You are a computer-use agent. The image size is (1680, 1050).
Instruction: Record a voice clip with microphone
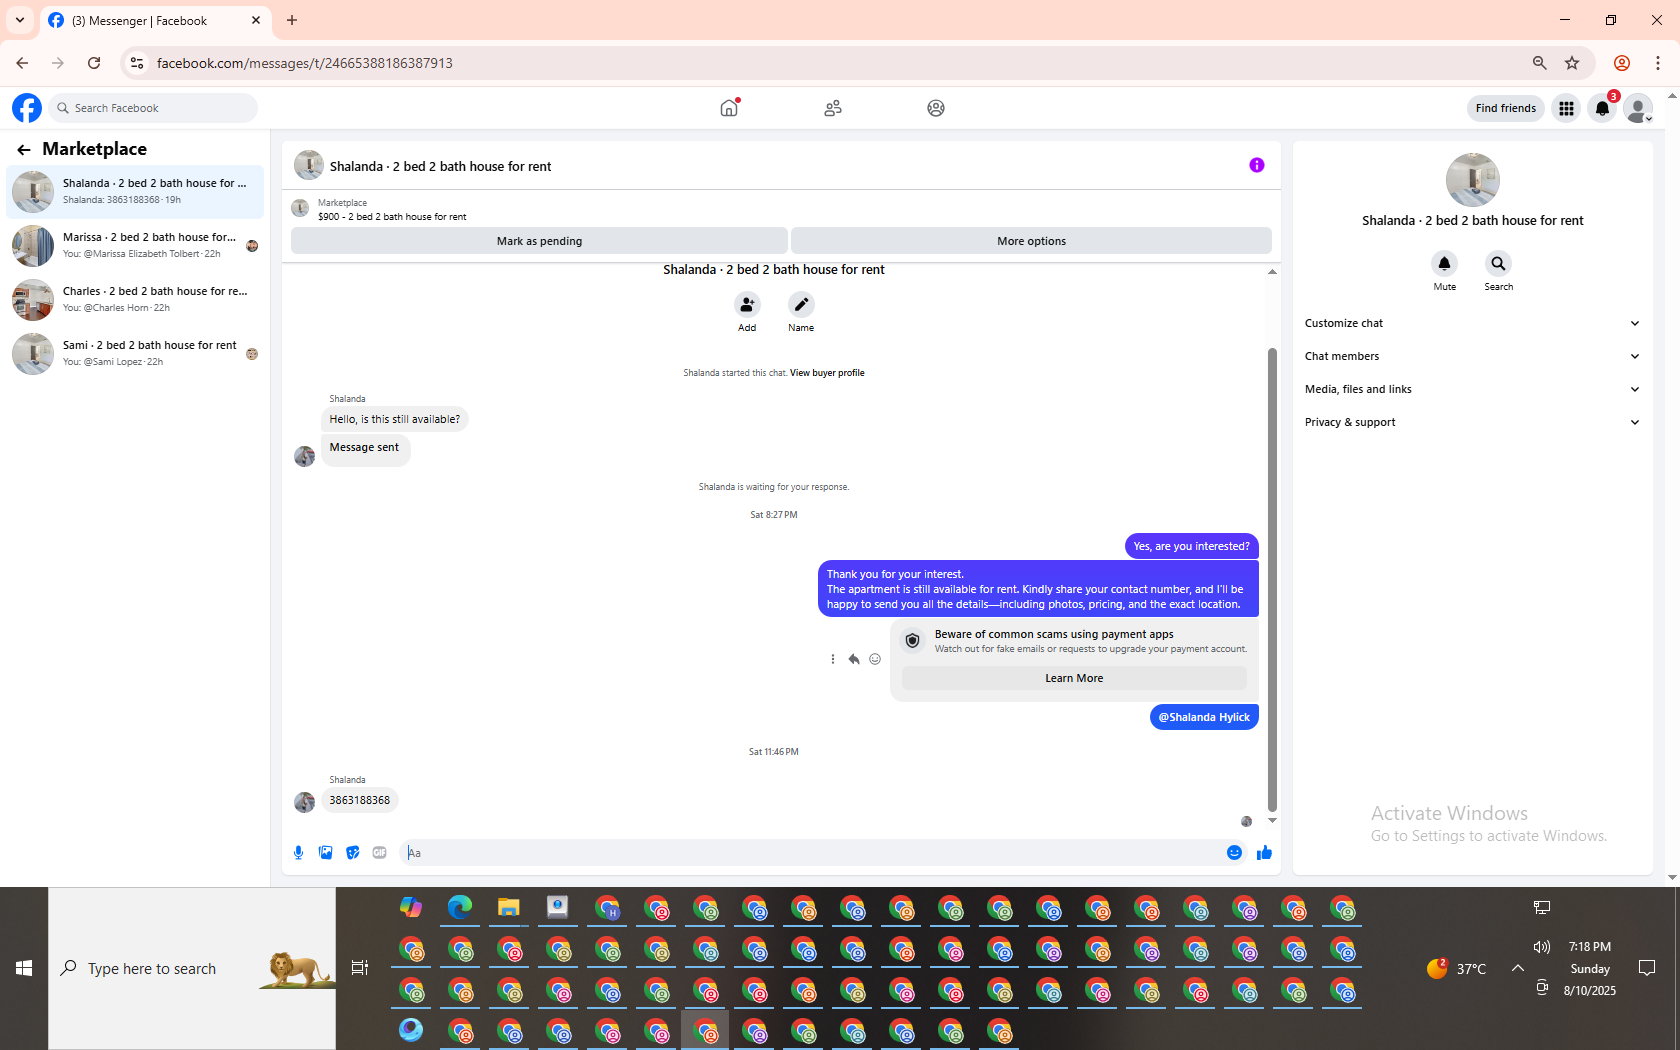point(298,852)
